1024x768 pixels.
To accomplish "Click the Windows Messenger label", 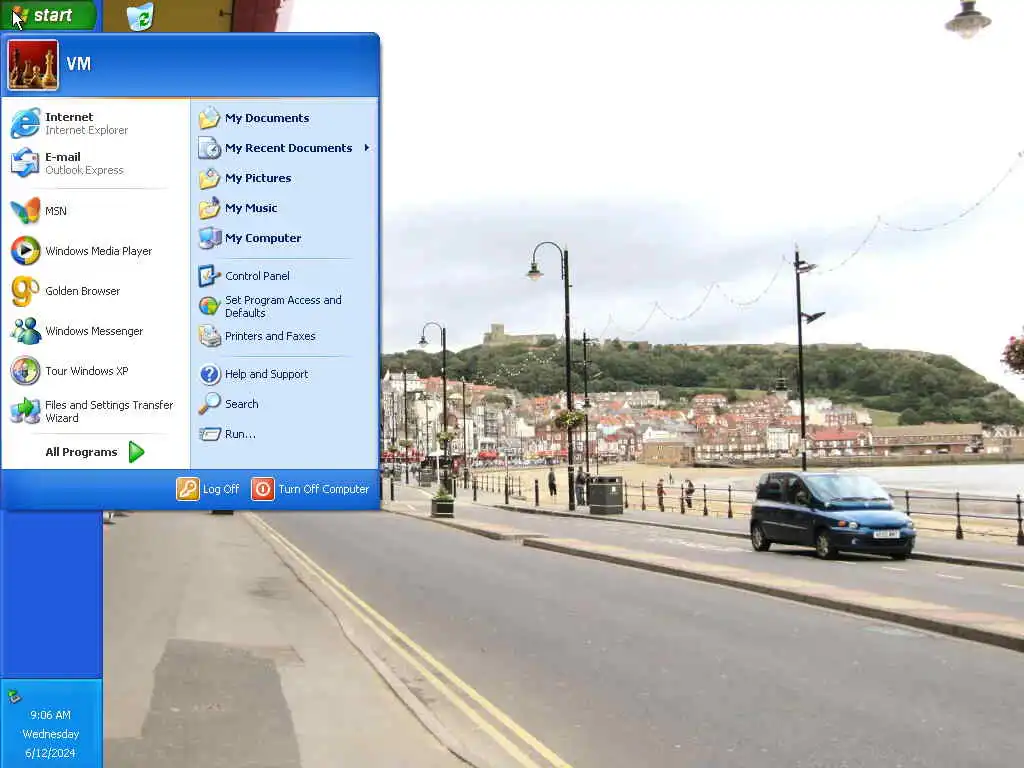I will (94, 331).
